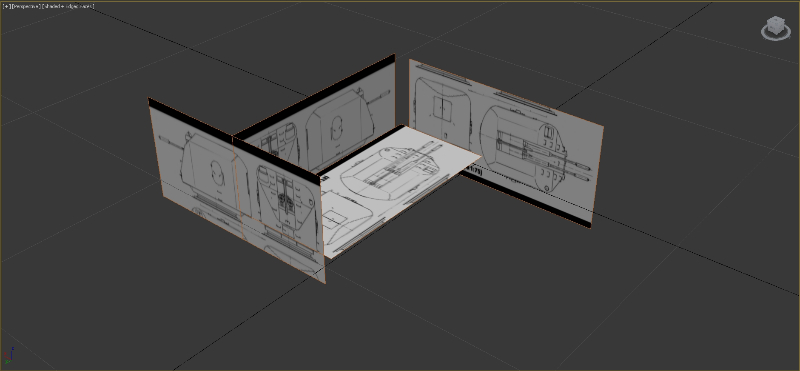800x371 pixels.
Task: Click the ViewCube cube in the viewport corner
Action: pos(776,26)
